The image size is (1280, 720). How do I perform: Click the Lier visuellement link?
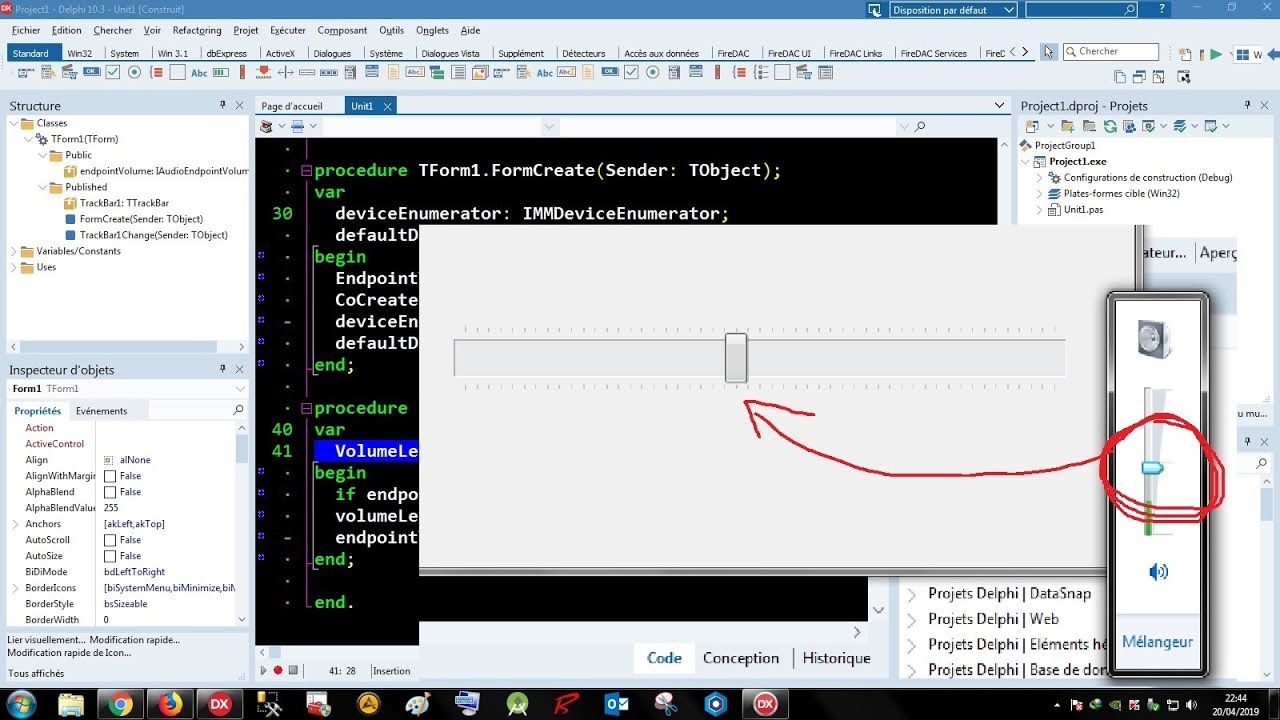(46, 639)
